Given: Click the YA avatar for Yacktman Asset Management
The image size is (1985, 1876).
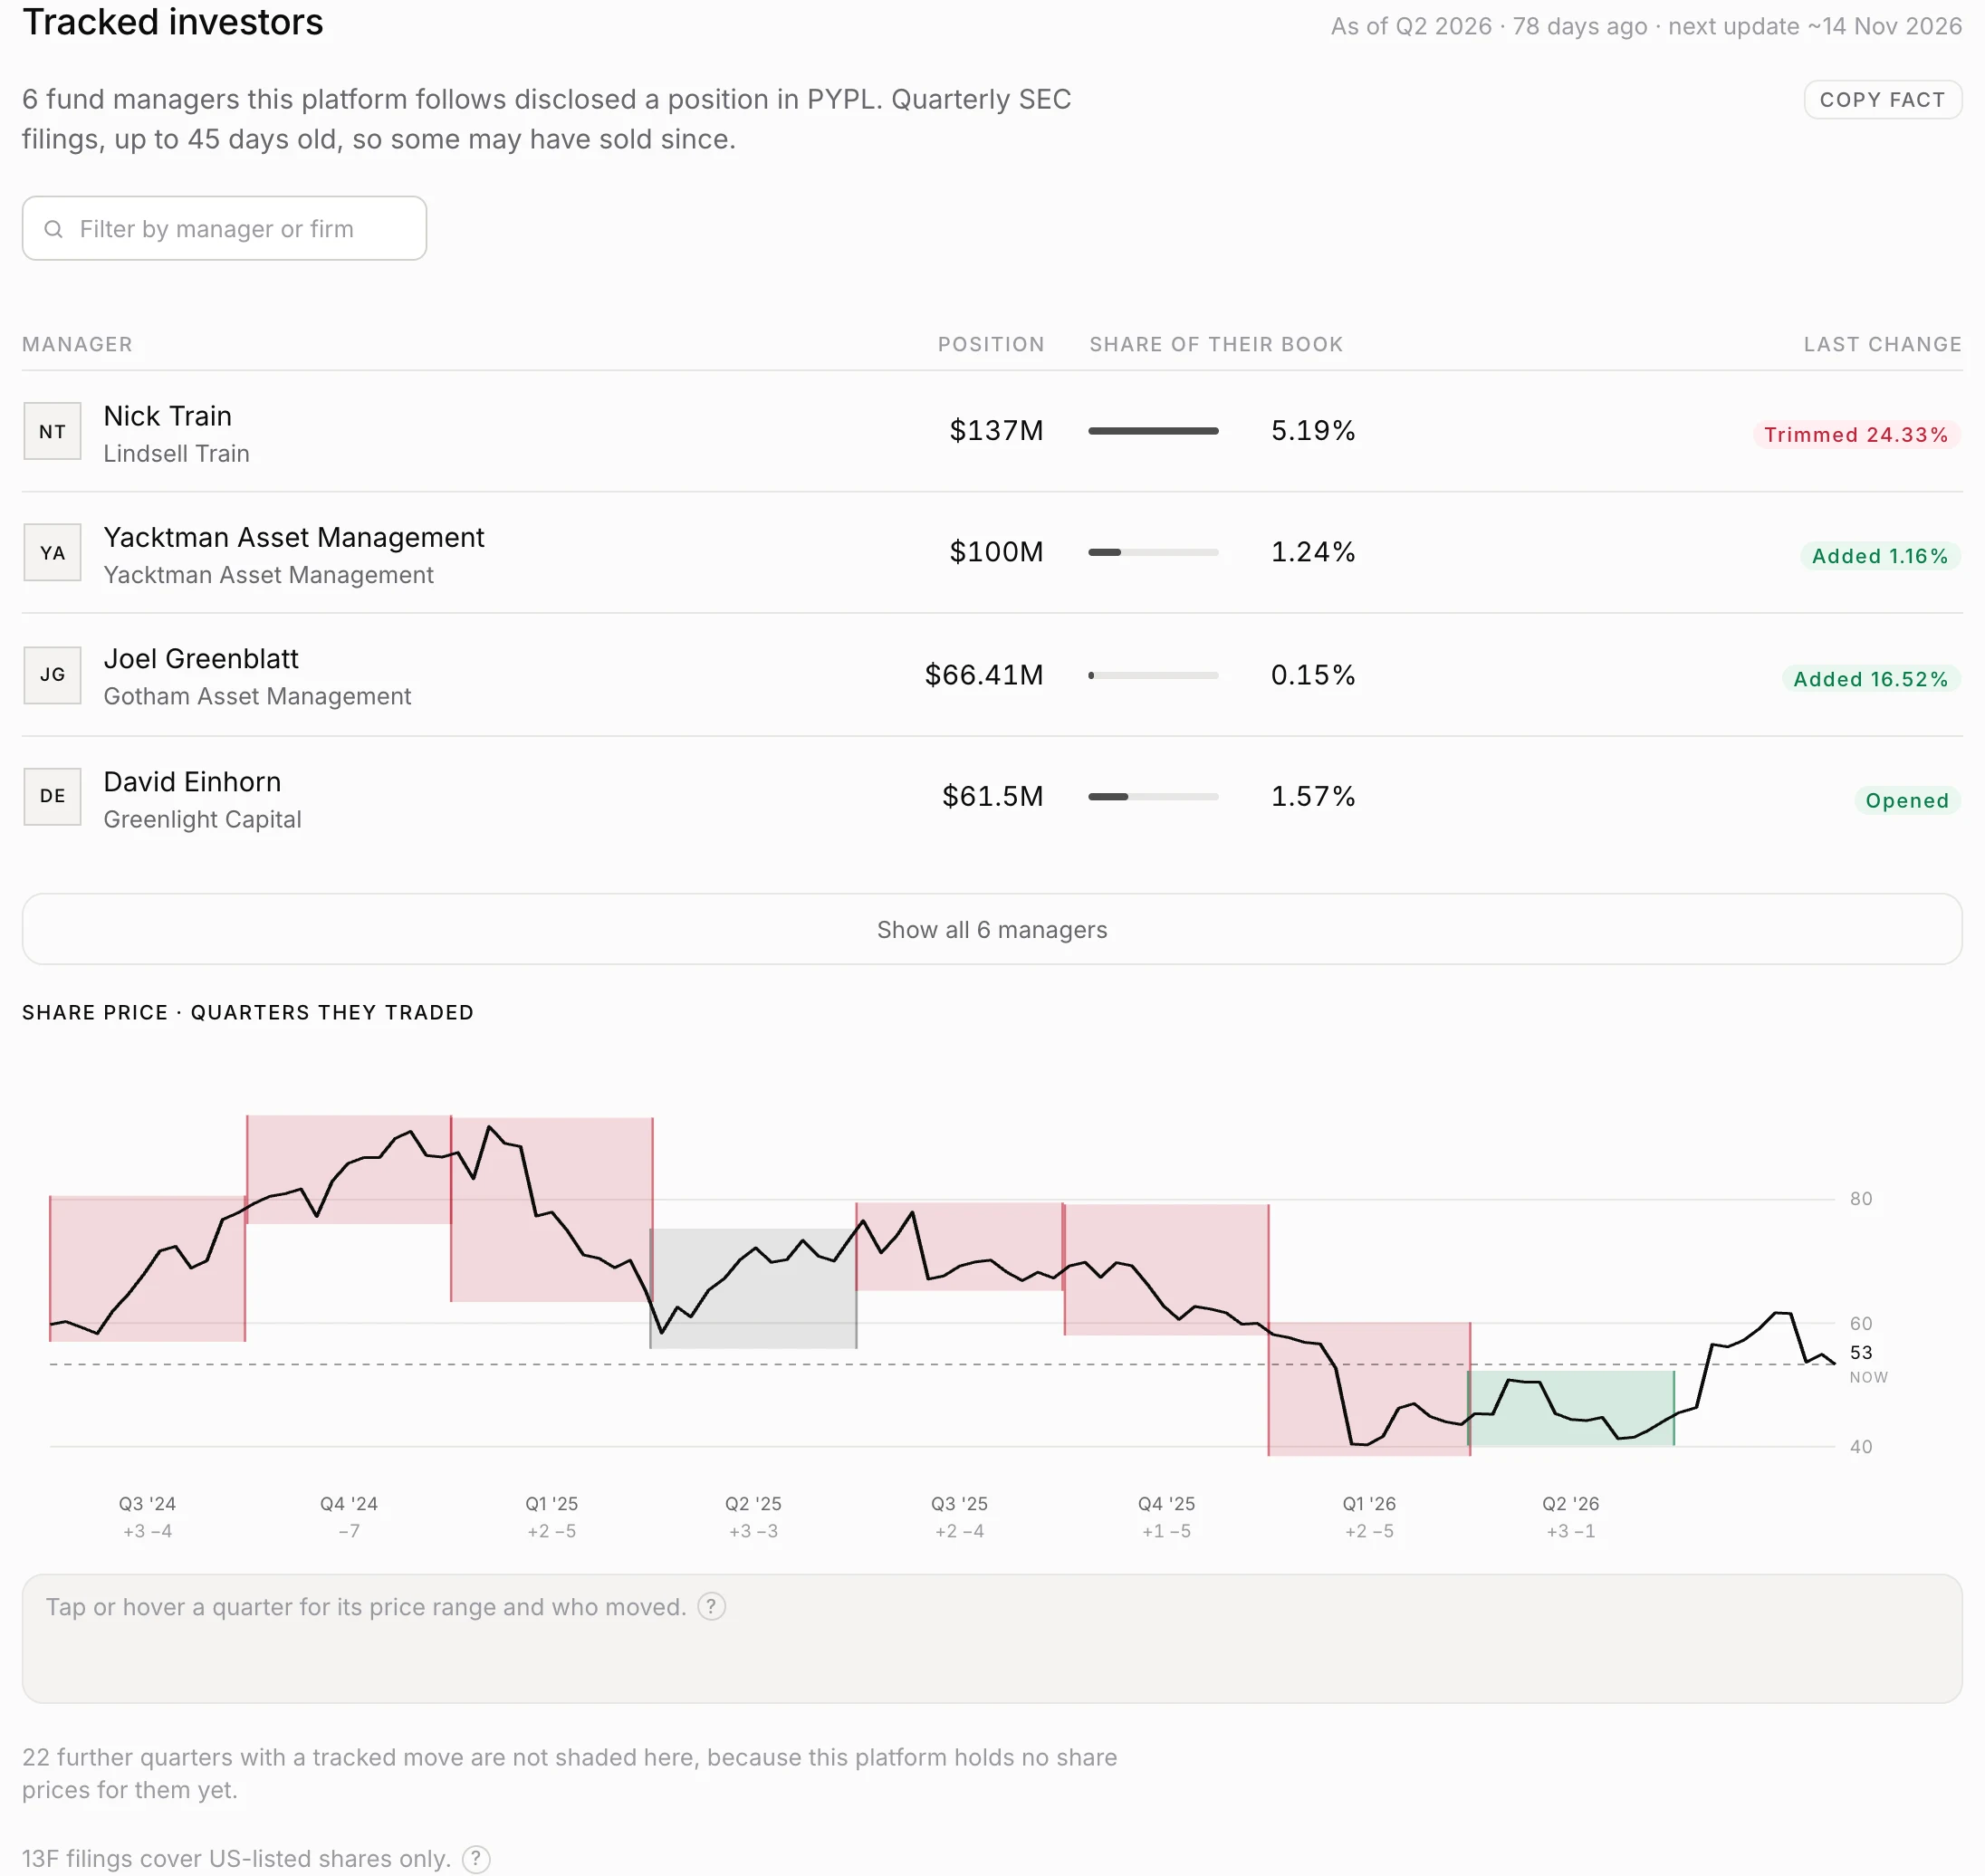Looking at the screenshot, I should pyautogui.click(x=52, y=553).
